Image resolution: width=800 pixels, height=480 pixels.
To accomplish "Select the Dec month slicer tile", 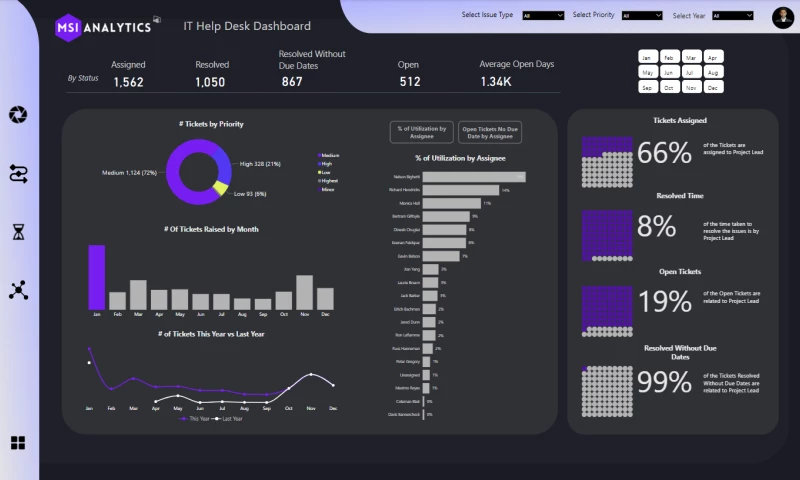I will tap(713, 87).
